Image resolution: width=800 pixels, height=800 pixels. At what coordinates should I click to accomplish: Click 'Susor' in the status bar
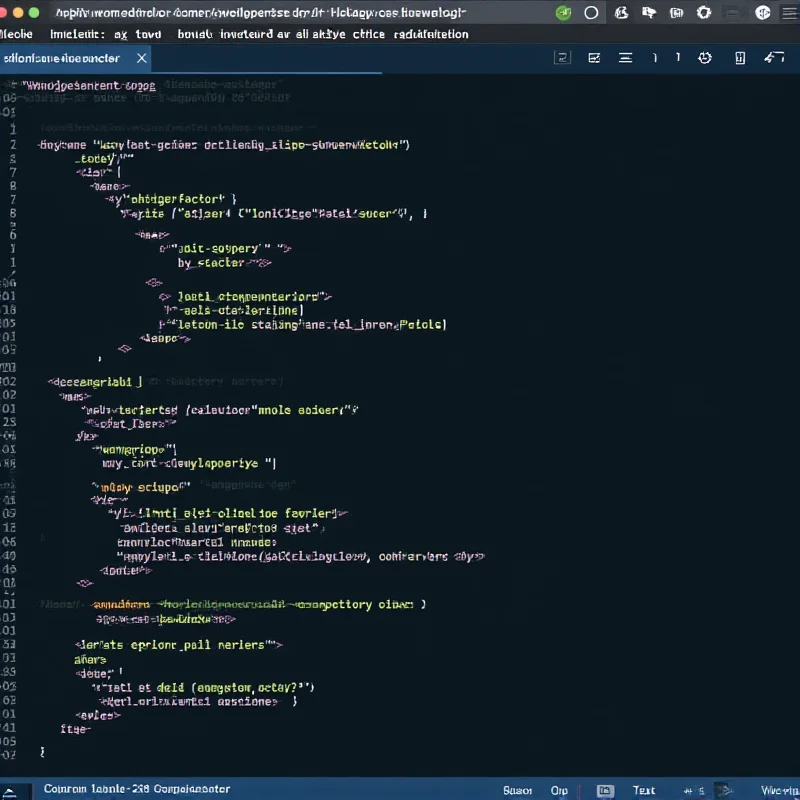point(517,790)
